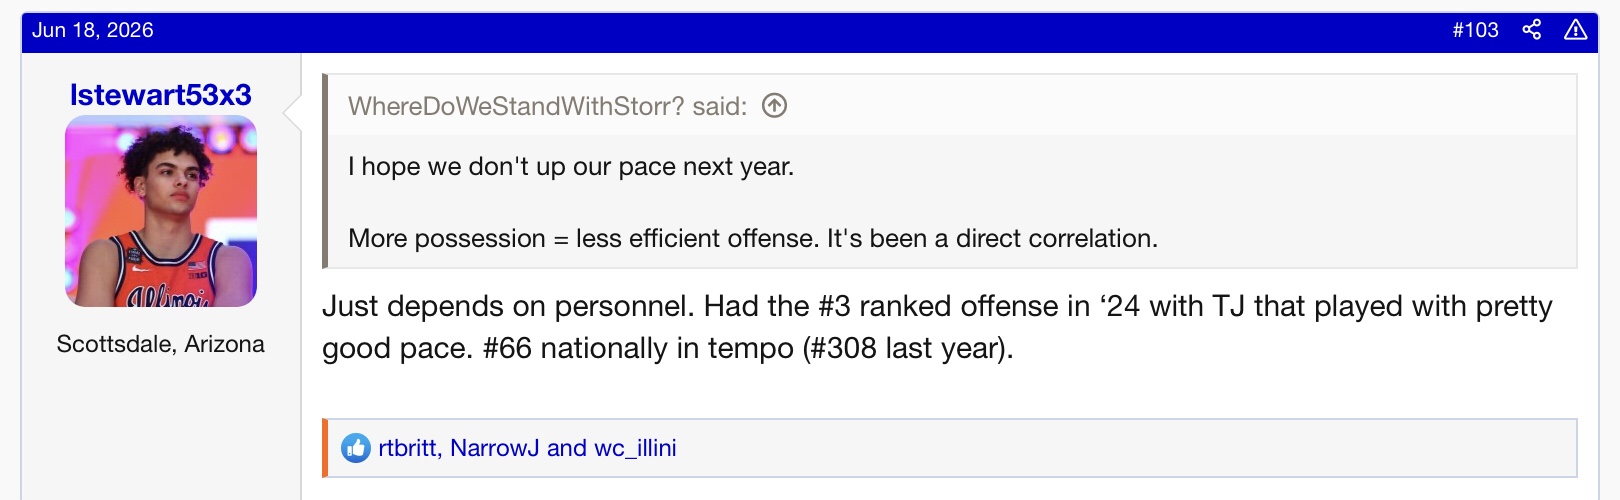Click the Jun 18, 2026 post date
The height and width of the screenshot is (500, 1620).
(x=93, y=30)
